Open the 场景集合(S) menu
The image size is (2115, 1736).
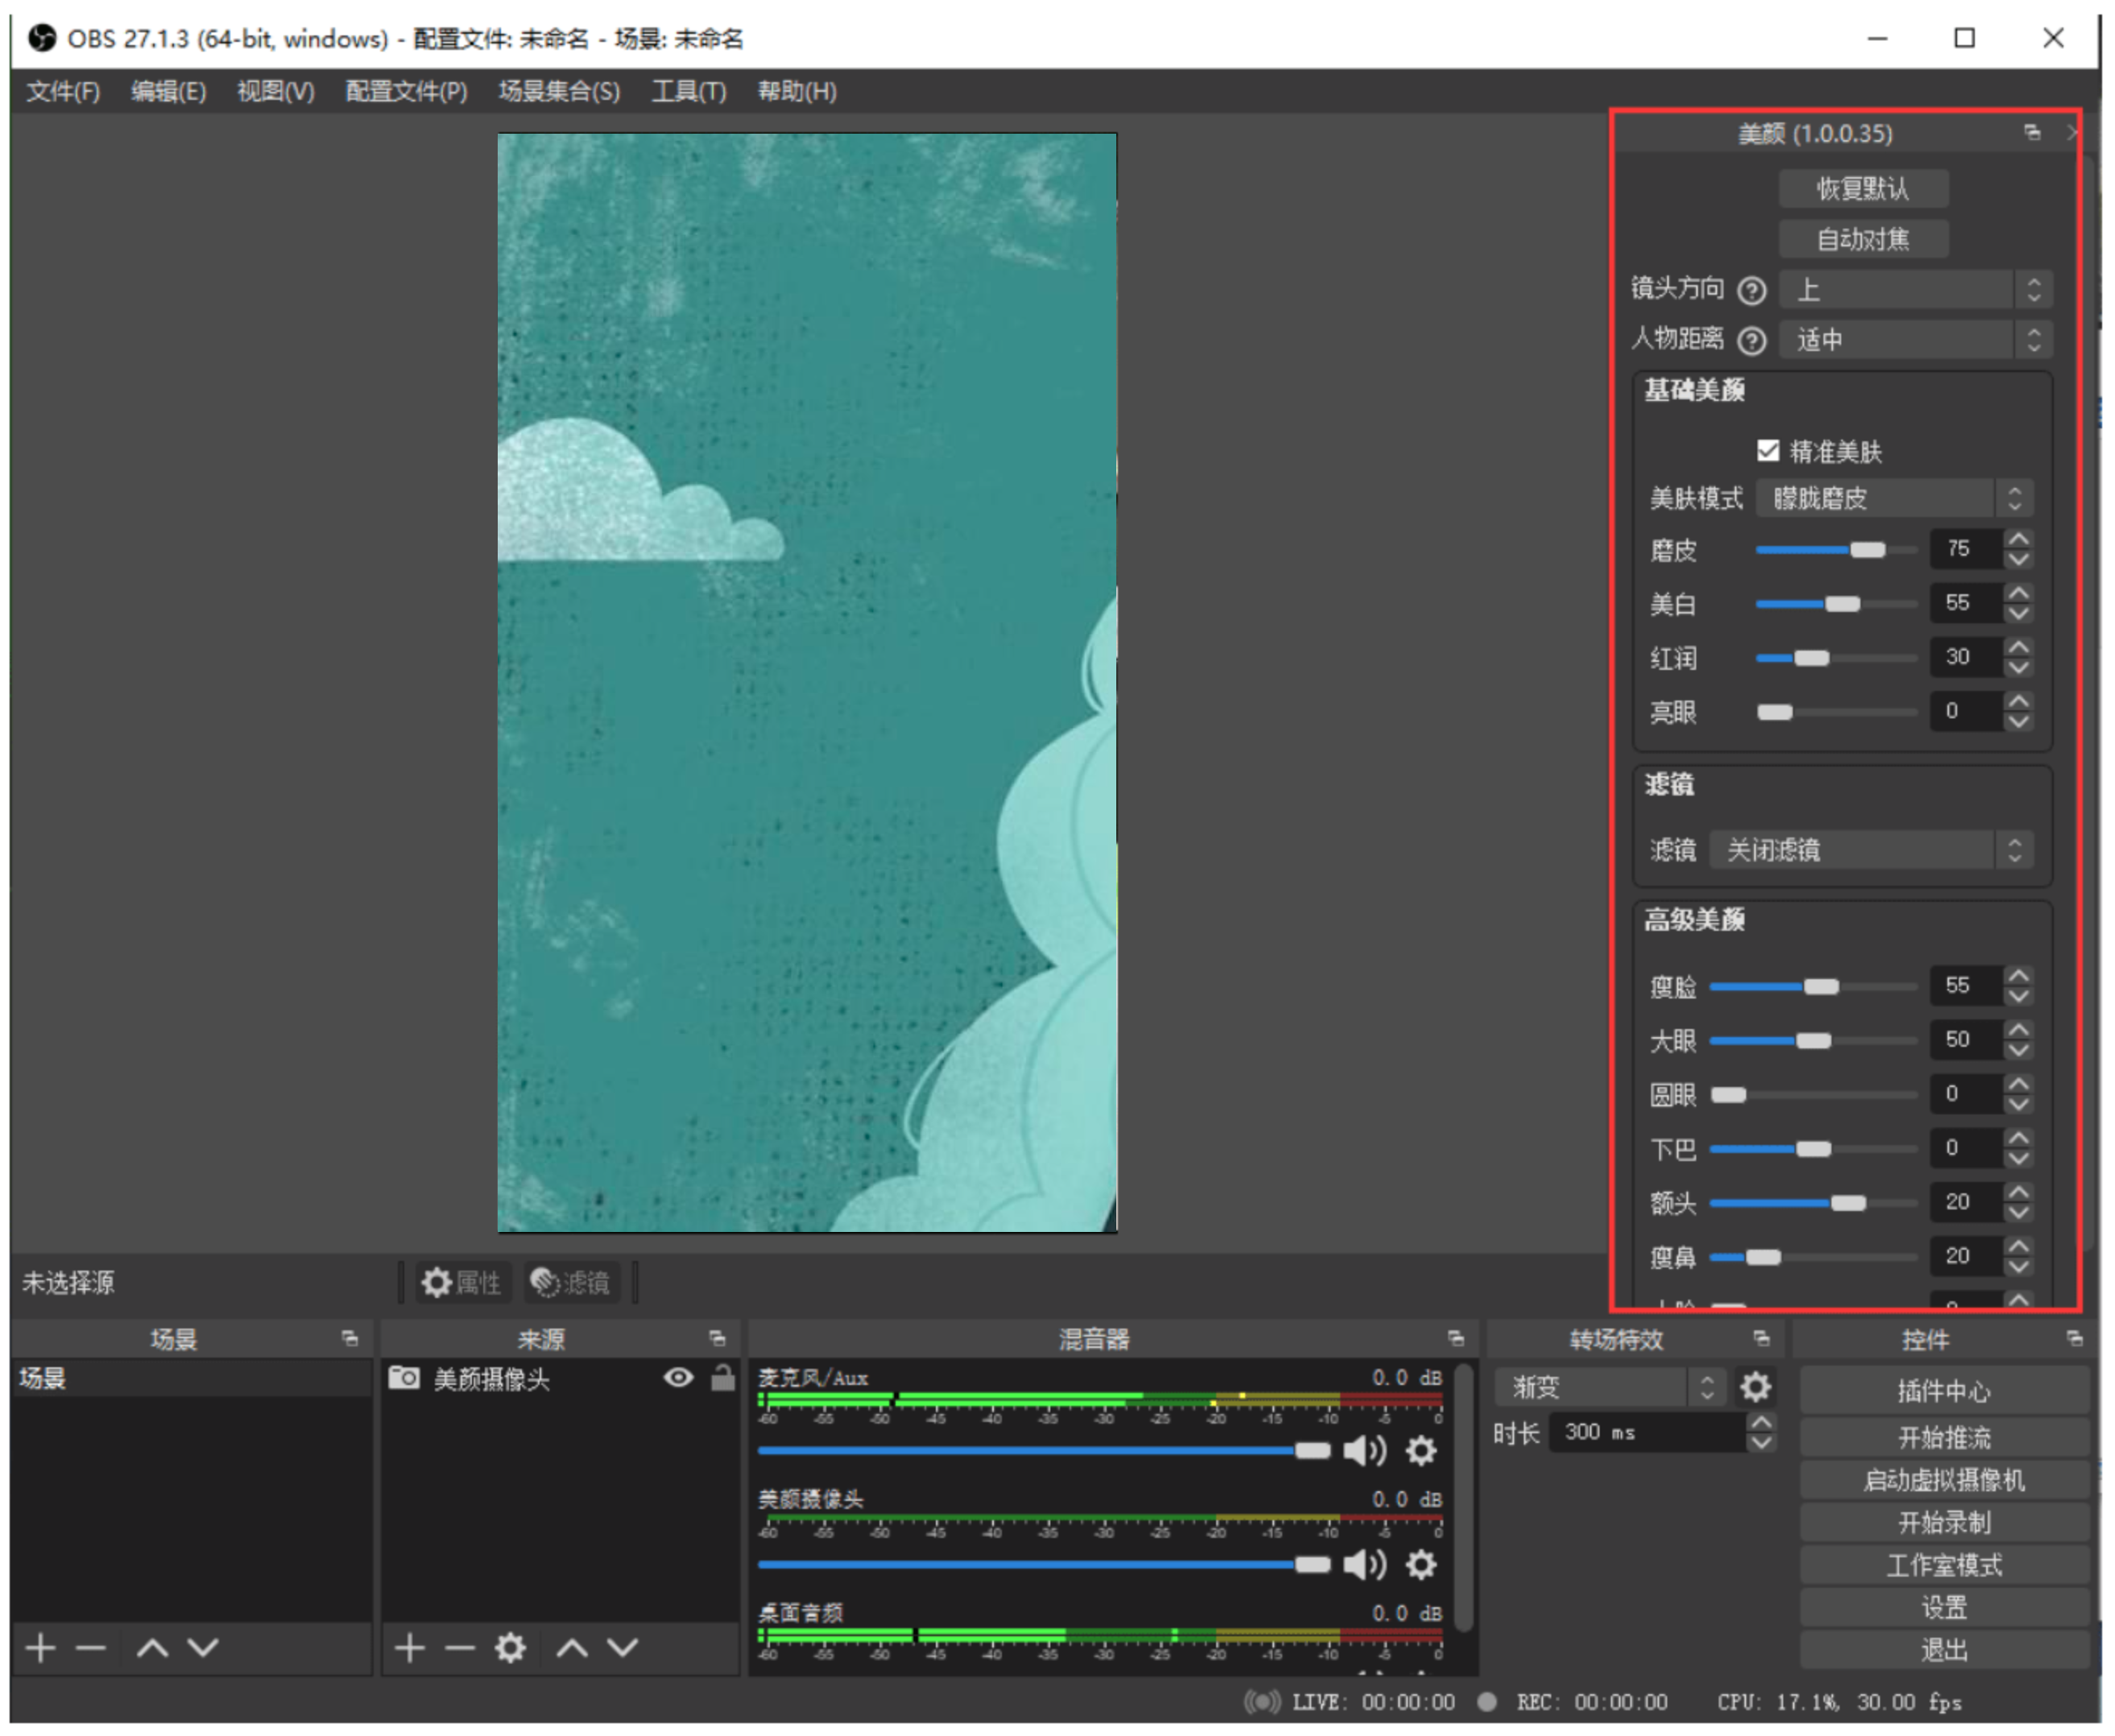559,91
